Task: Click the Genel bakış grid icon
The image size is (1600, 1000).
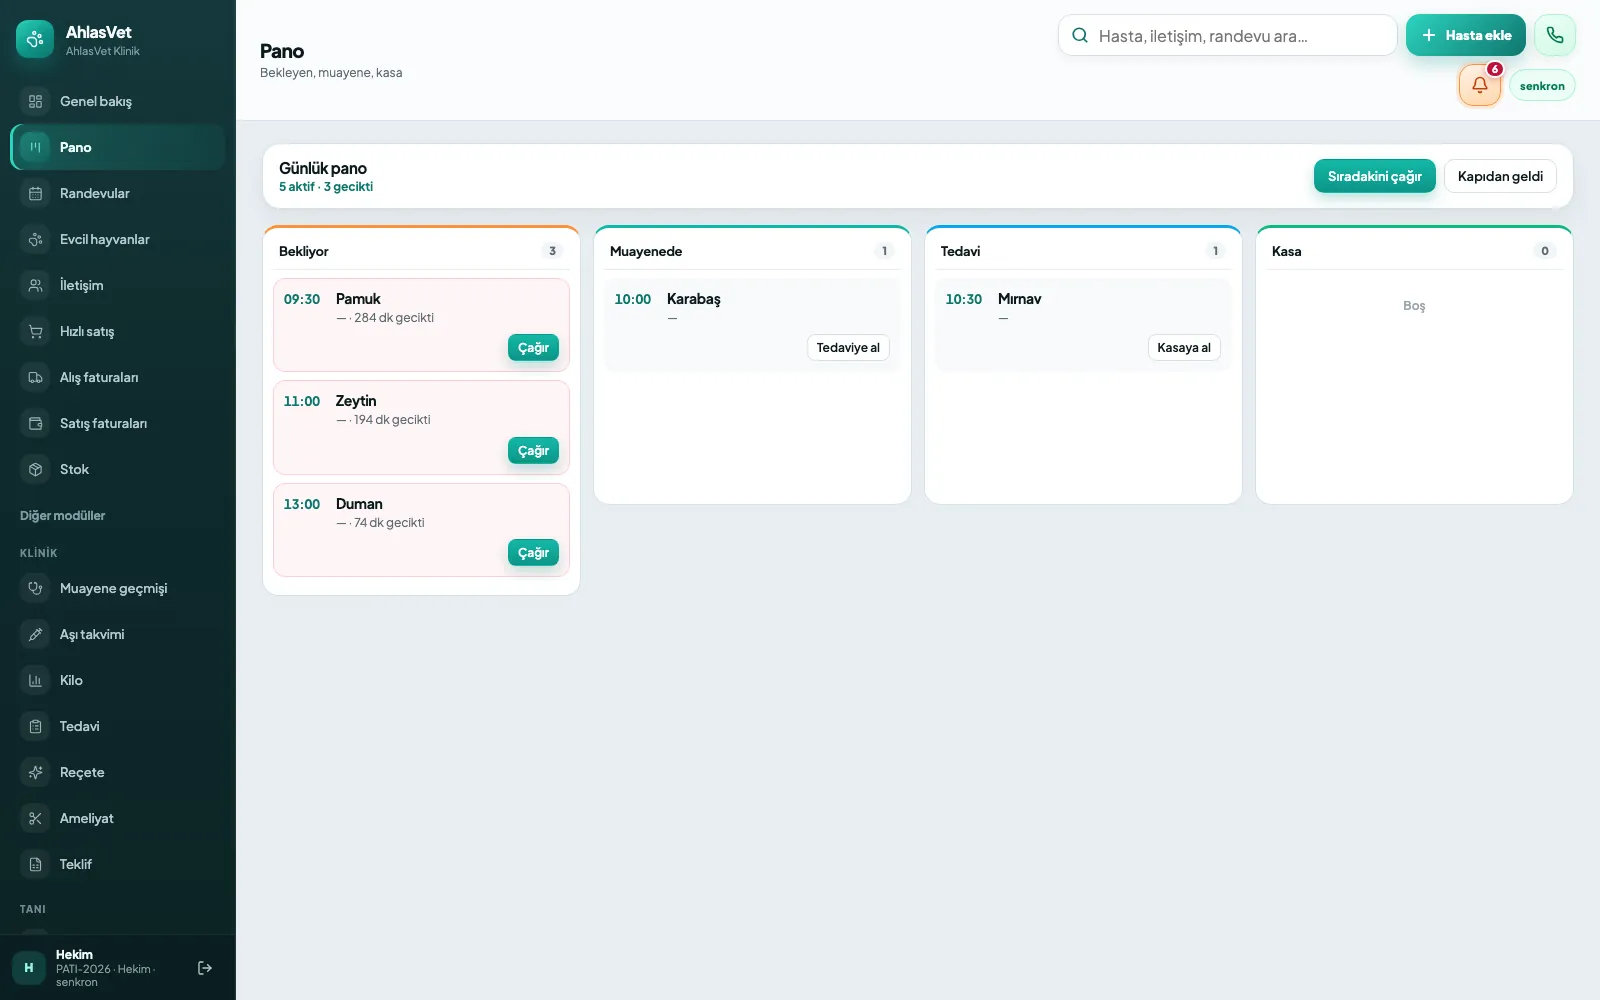Action: pos(35,101)
